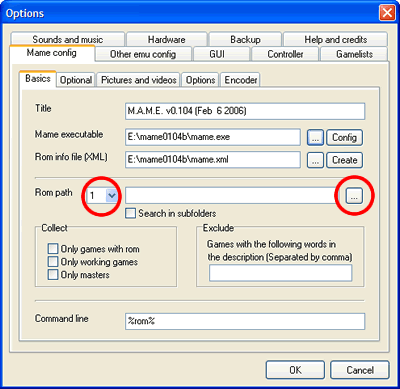Open the Backup tab
Screen dimensions: 400x389
pyautogui.click(x=245, y=39)
